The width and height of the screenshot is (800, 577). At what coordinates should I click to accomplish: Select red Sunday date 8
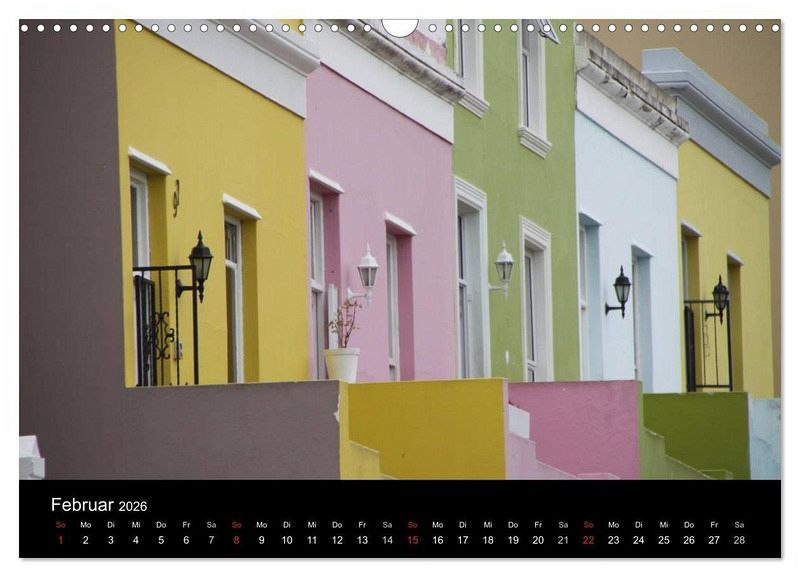(236, 540)
